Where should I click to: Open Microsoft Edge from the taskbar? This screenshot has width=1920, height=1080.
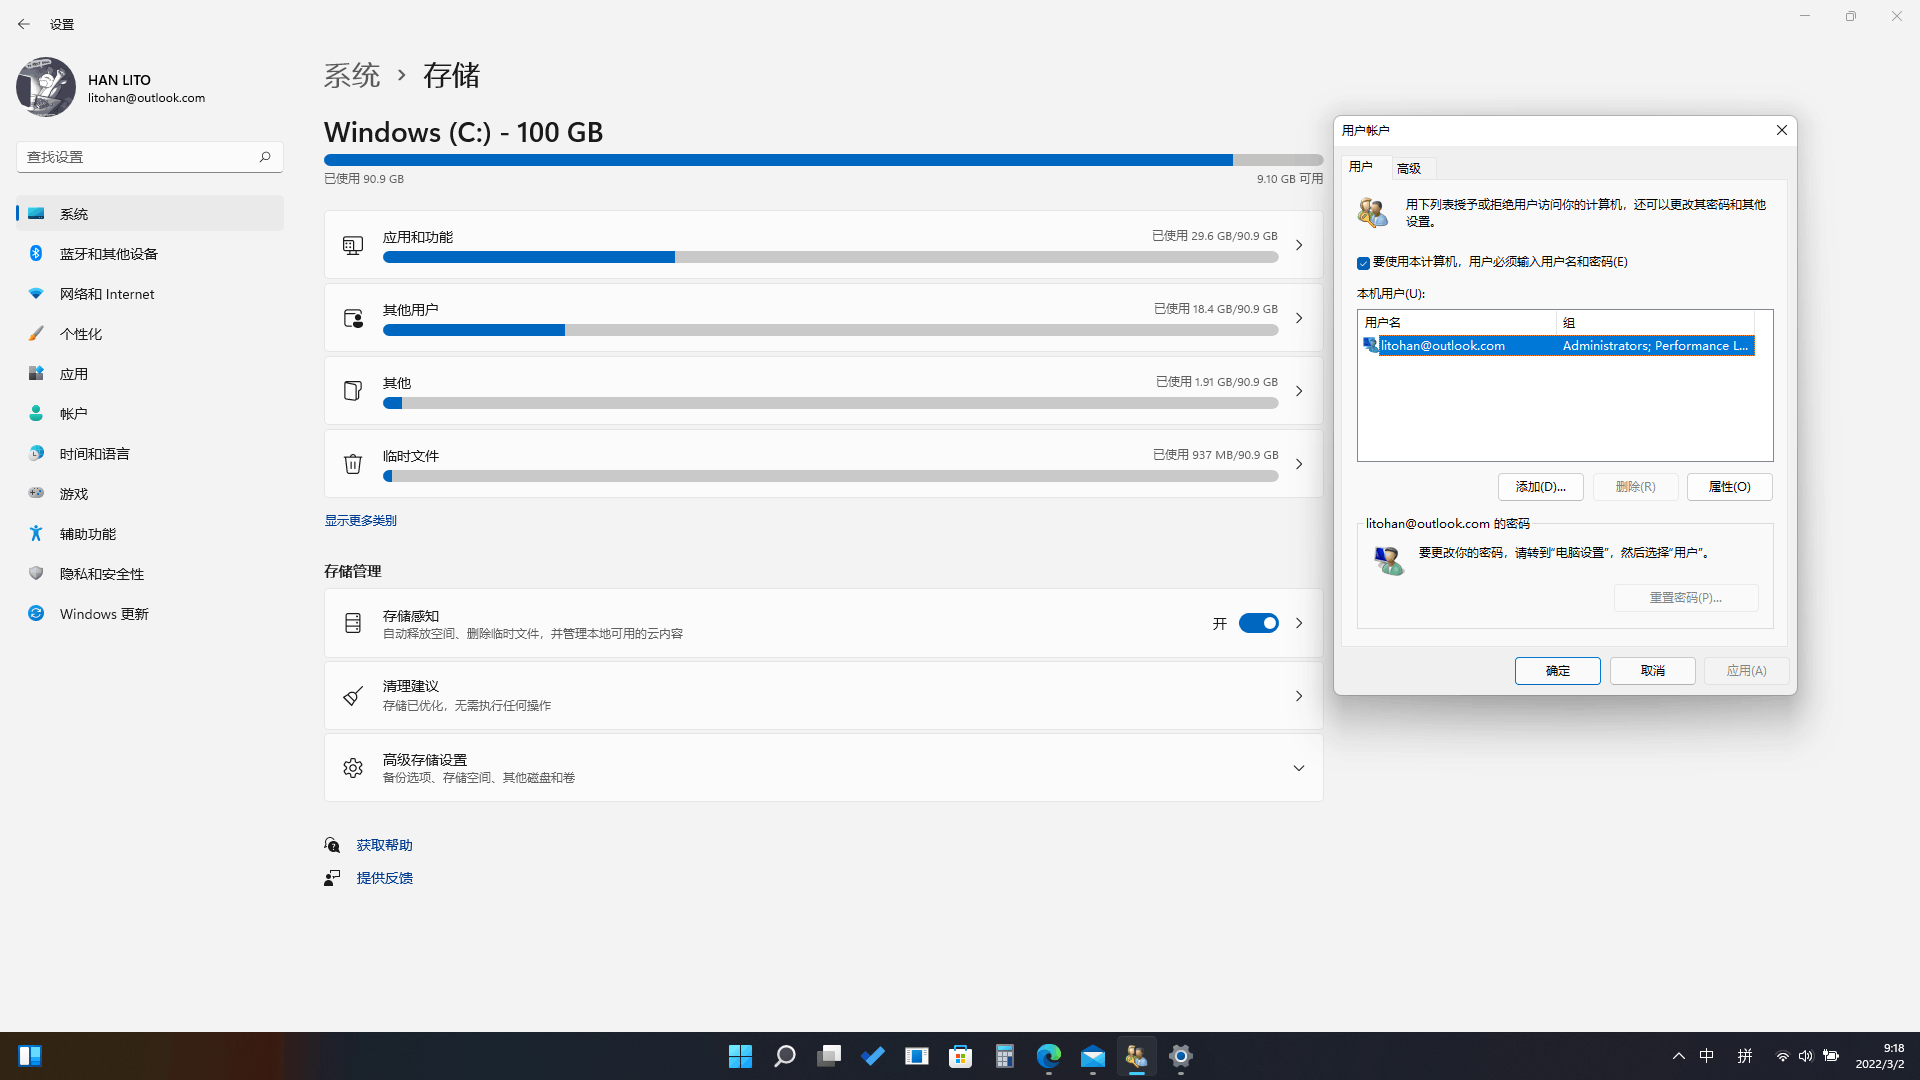click(x=1048, y=1056)
